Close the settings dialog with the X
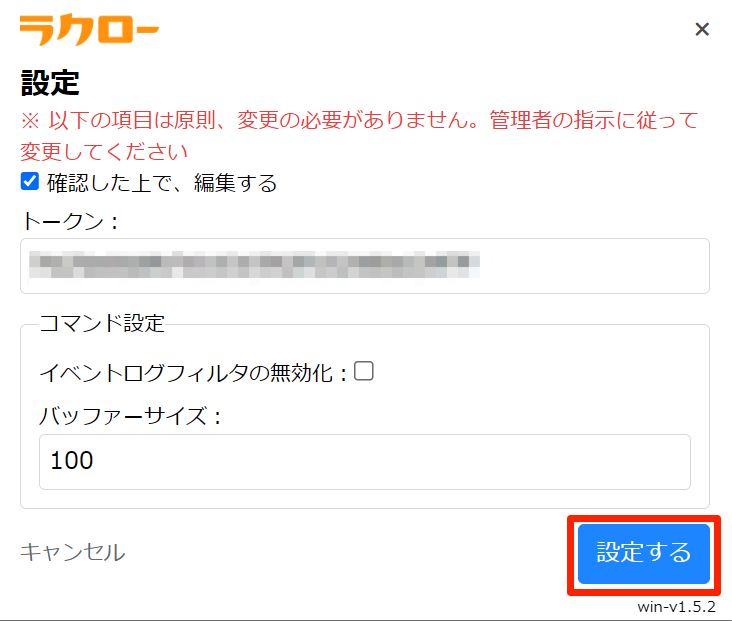The width and height of the screenshot is (732, 621). [x=702, y=29]
